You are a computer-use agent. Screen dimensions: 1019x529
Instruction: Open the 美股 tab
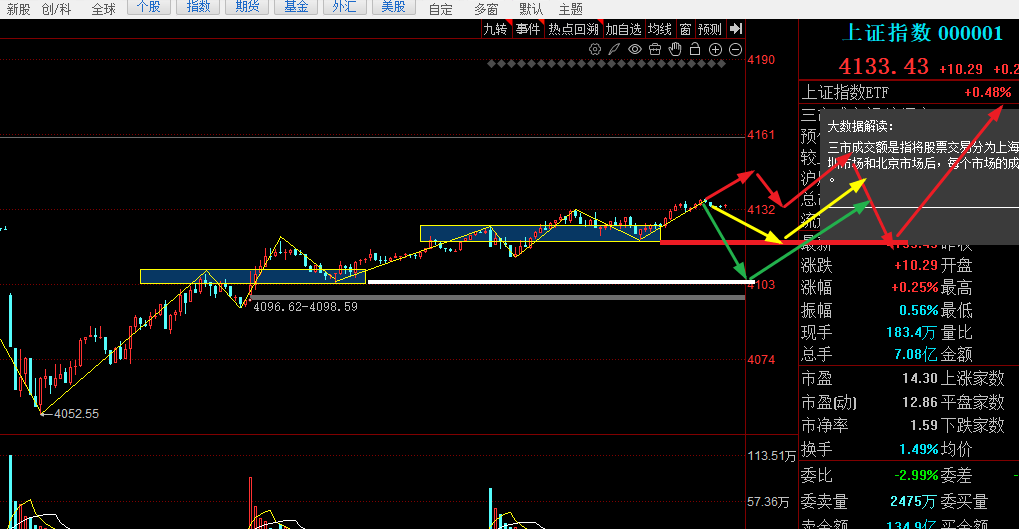coord(393,7)
